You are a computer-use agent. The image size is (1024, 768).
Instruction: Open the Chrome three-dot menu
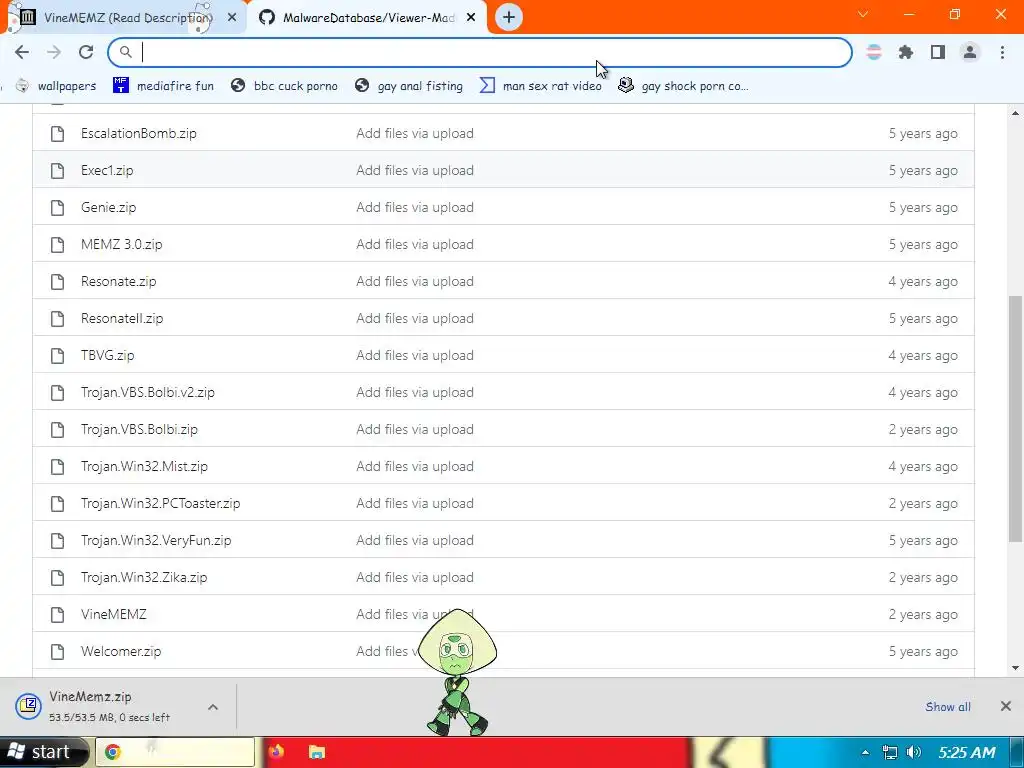1002,52
